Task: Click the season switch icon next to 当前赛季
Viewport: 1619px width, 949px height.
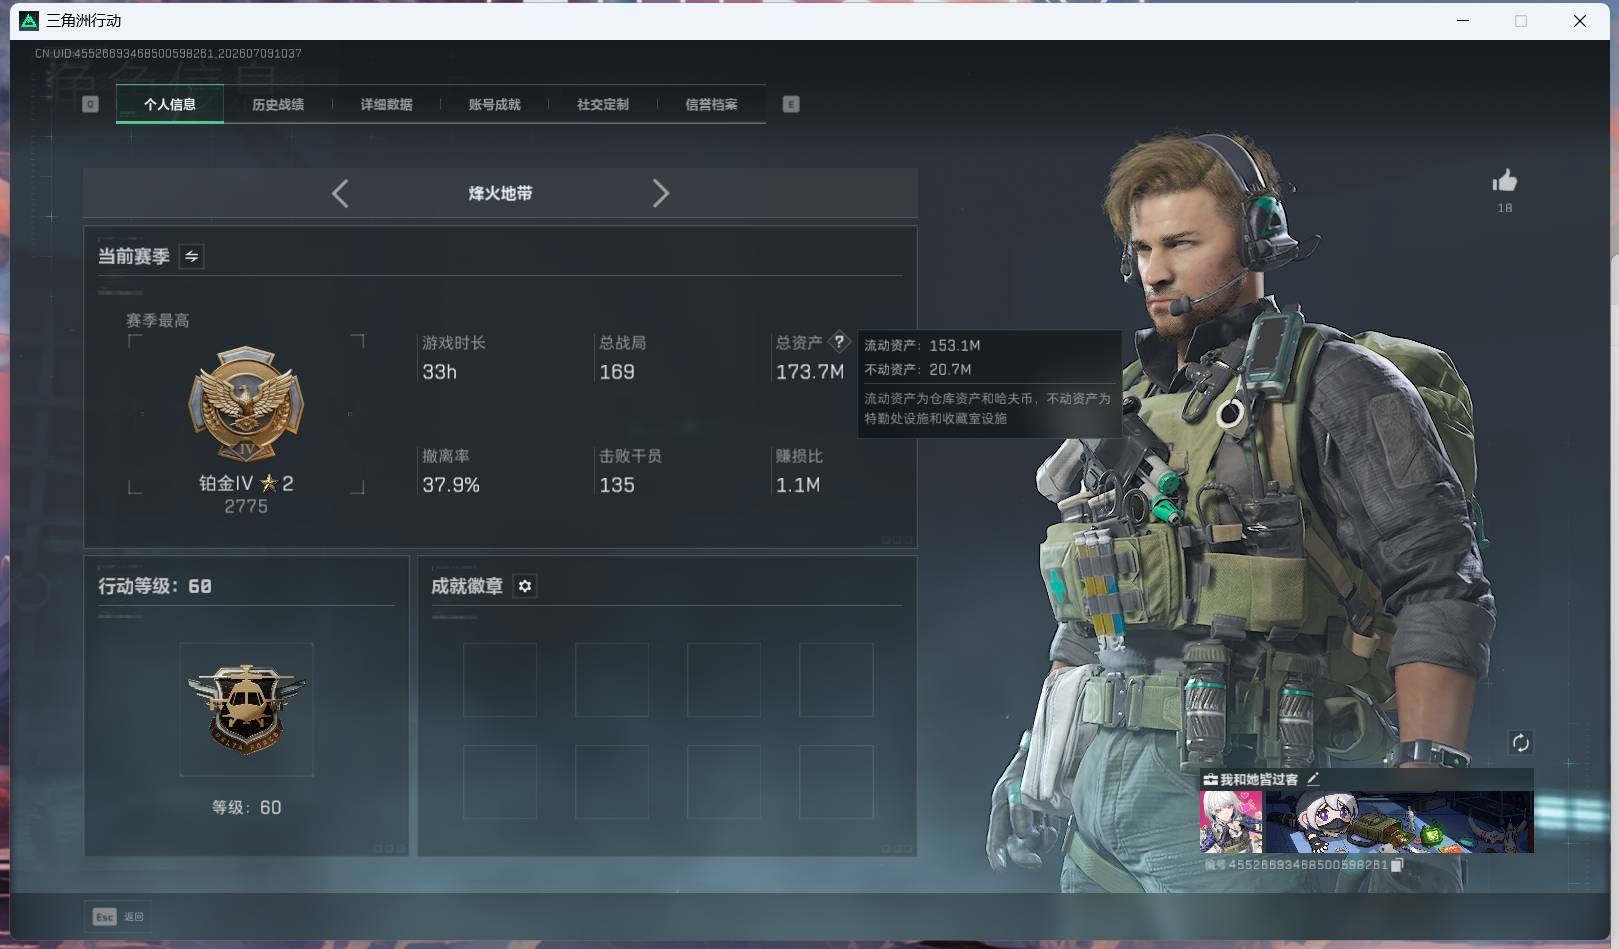Action: 191,256
